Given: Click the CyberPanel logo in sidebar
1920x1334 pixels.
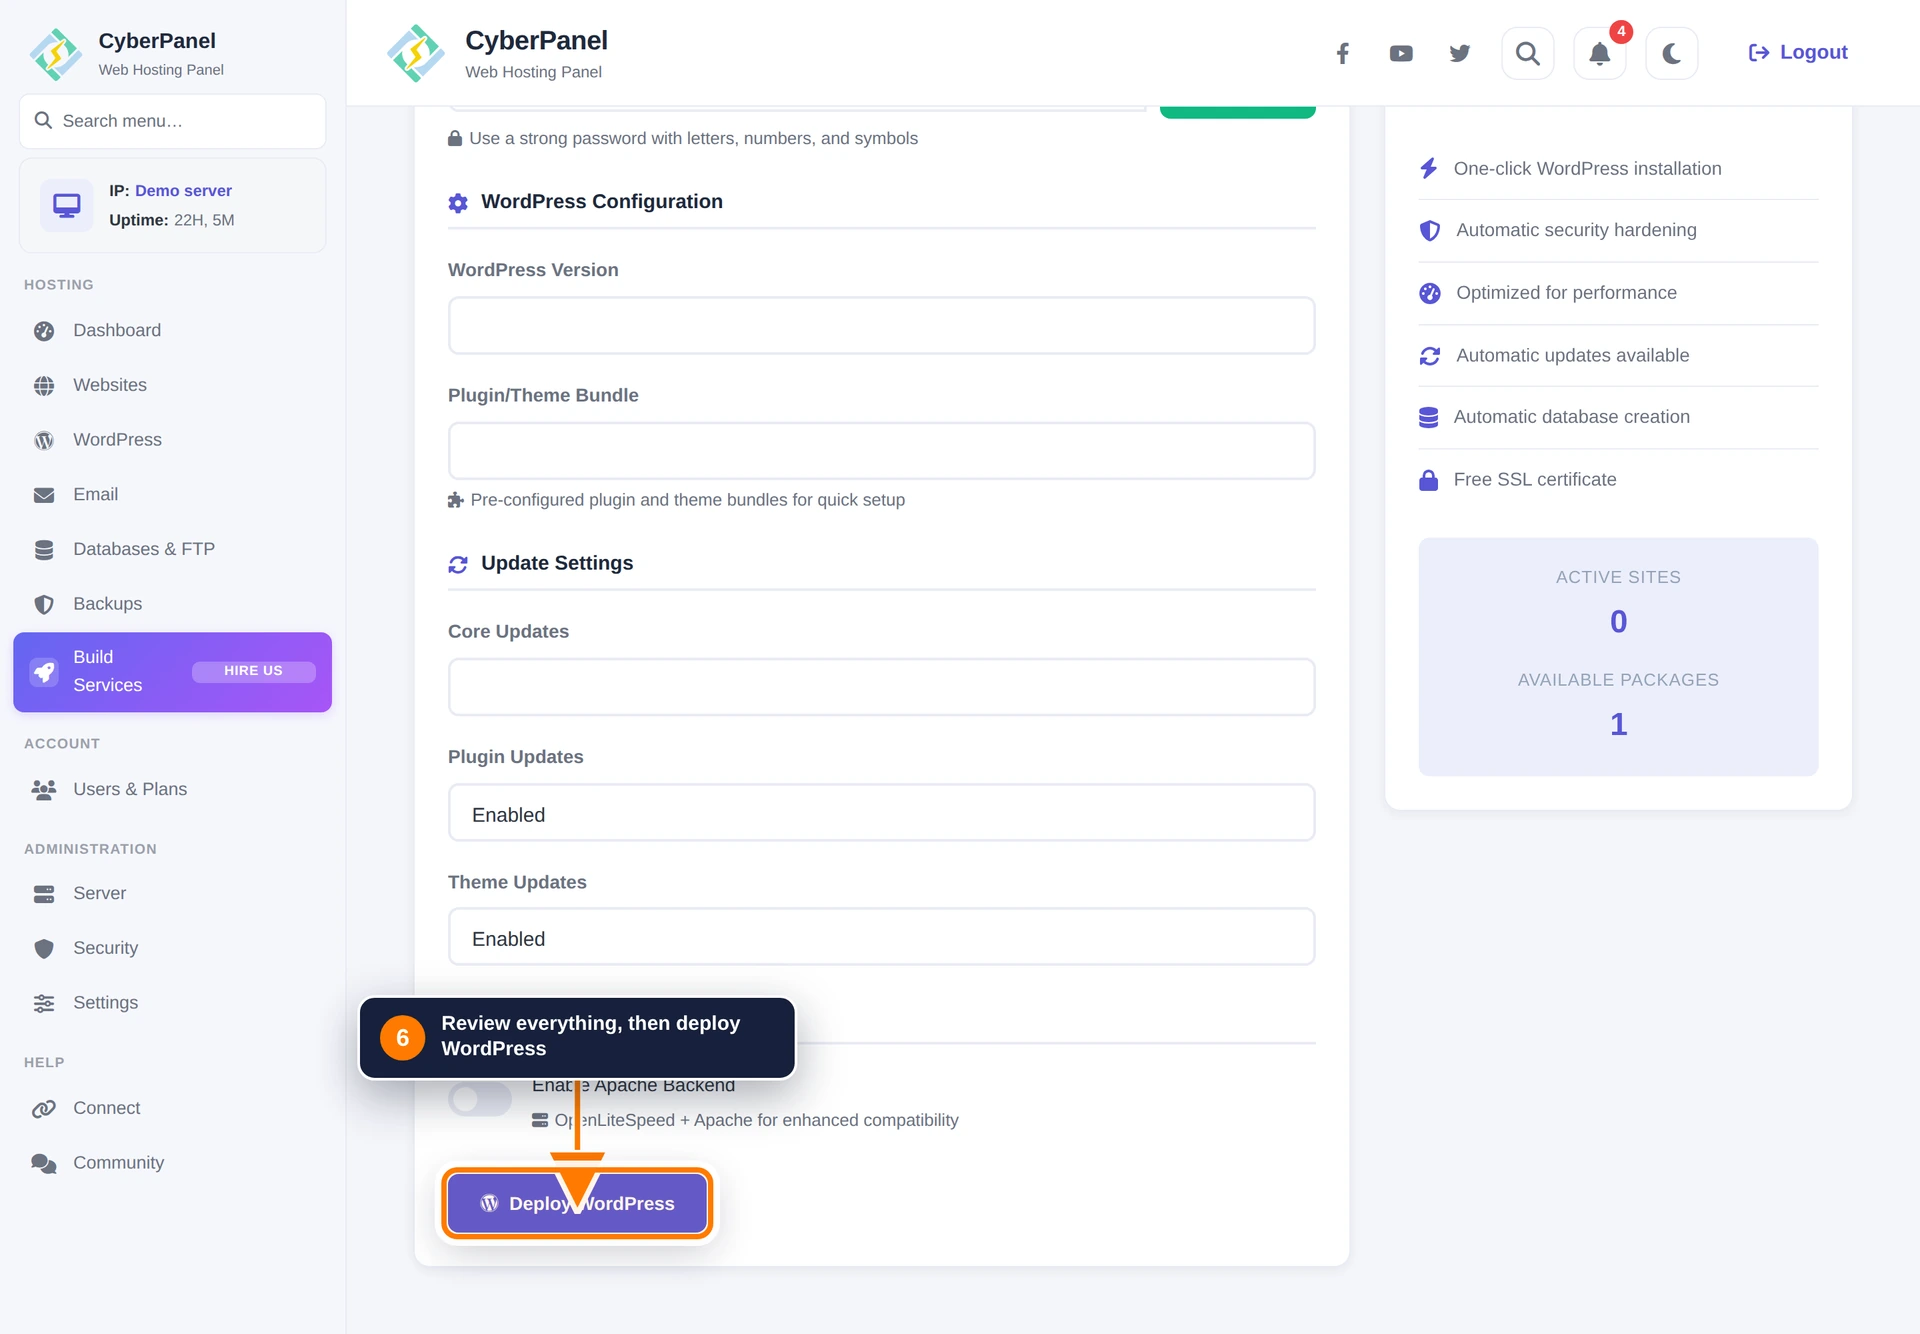Looking at the screenshot, I should [55, 54].
